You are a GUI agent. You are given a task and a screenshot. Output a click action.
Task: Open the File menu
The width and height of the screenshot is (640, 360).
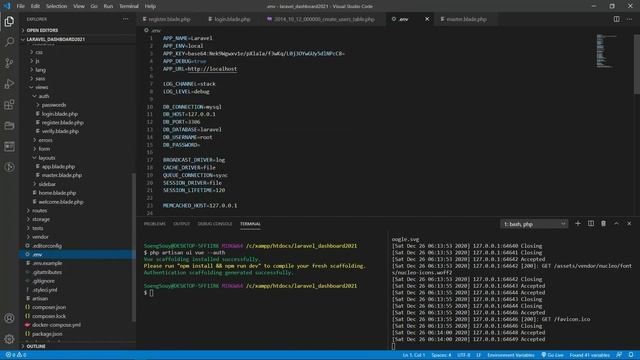20,6
